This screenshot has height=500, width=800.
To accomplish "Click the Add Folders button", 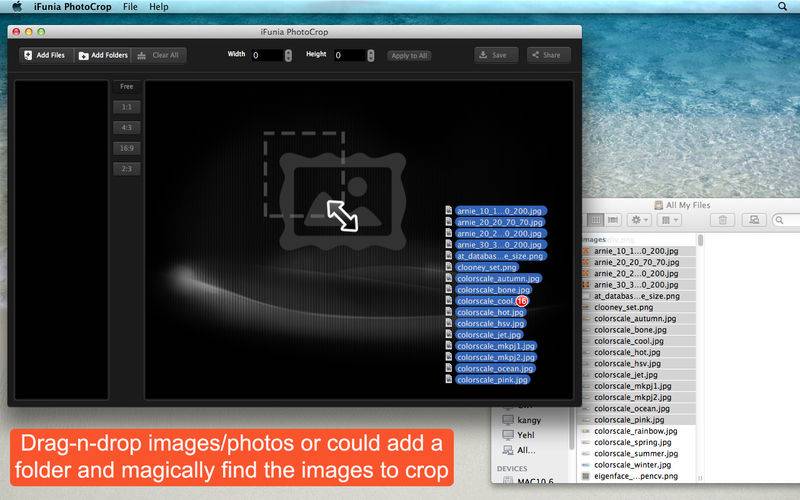I will pyautogui.click(x=103, y=55).
